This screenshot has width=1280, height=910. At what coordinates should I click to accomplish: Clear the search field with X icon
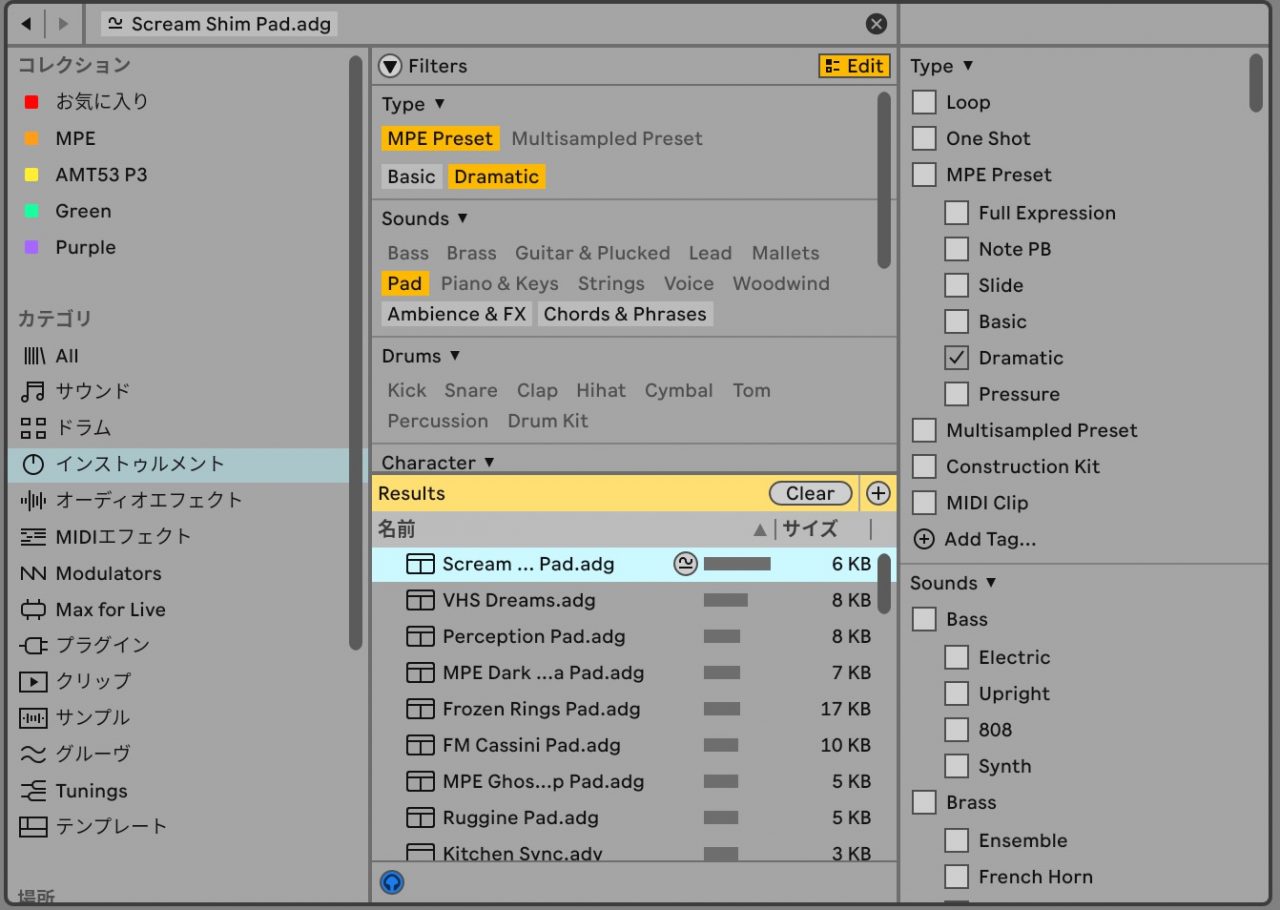pos(876,24)
